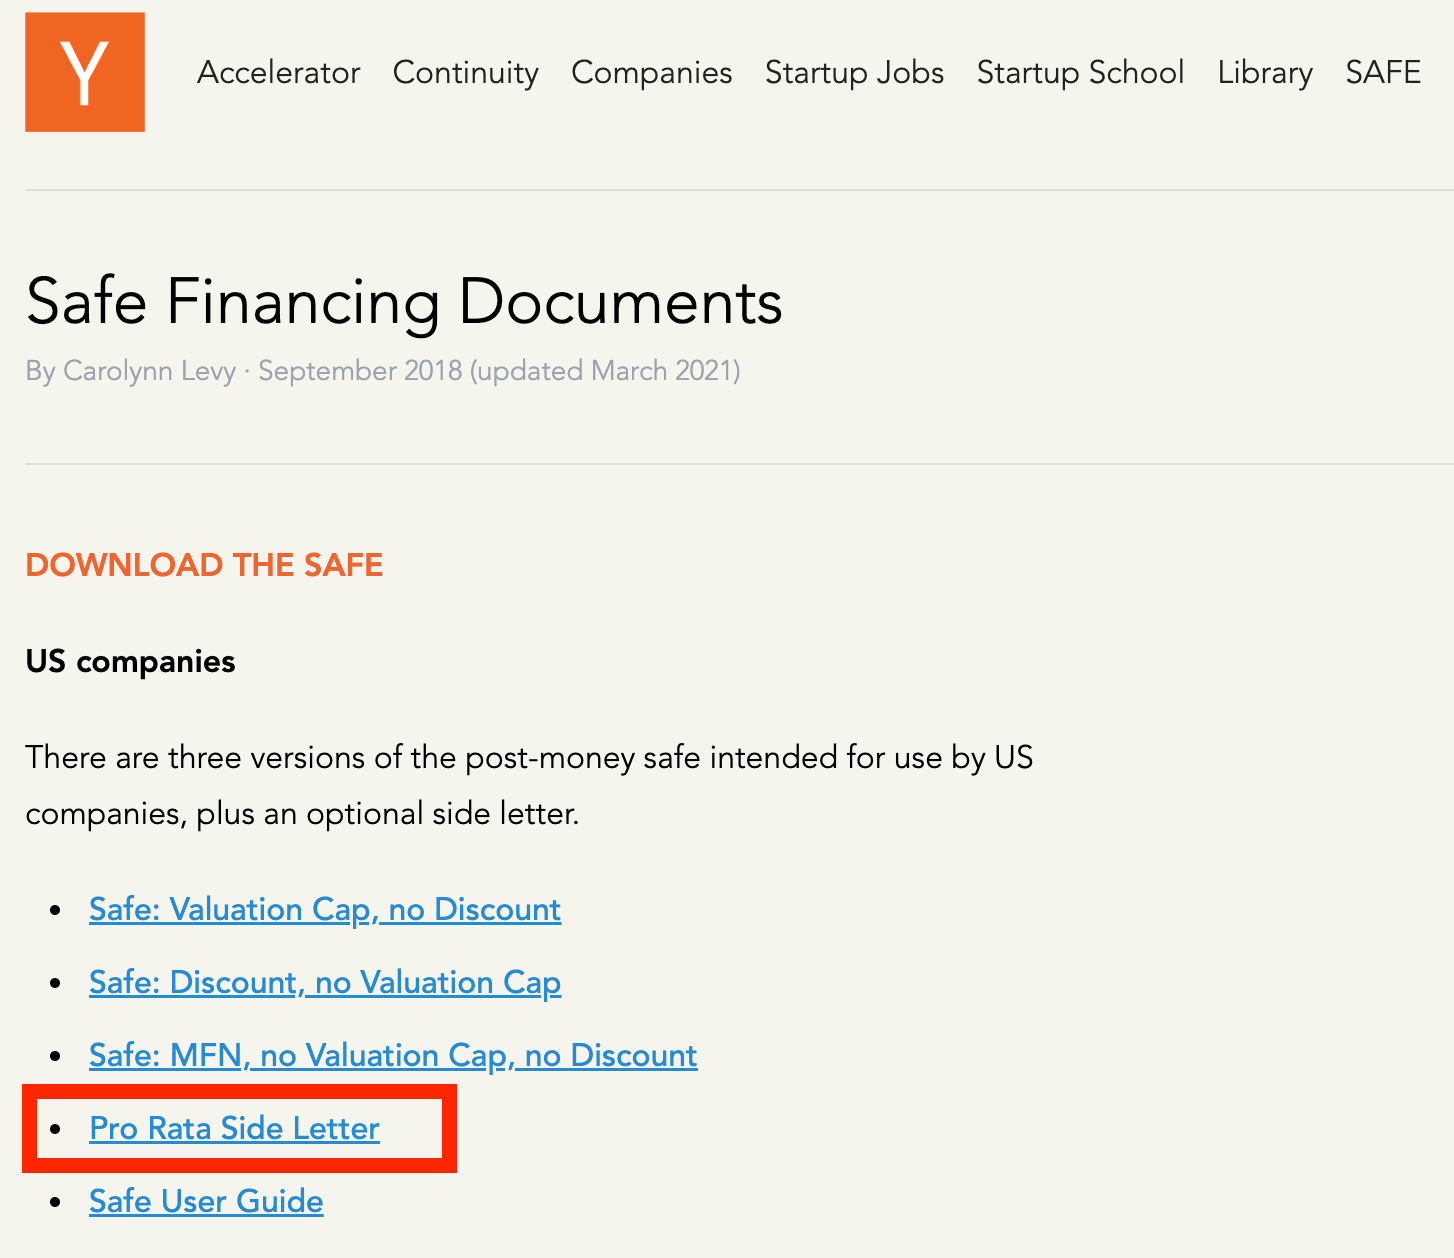The image size is (1454, 1258).
Task: Open Safe: MFN, no Valuation Cap link
Action: (393, 1056)
